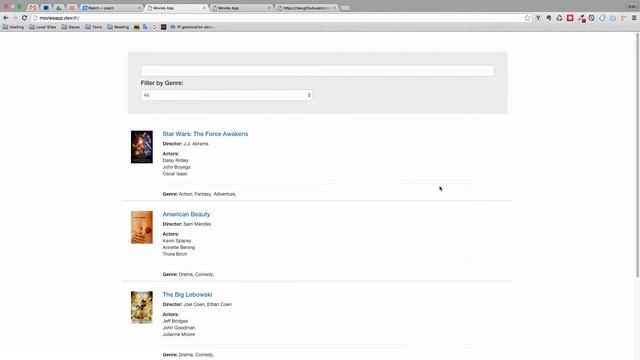Close the raw githubusercontent tab
This screenshot has width=640, height=360.
[x=334, y=8]
